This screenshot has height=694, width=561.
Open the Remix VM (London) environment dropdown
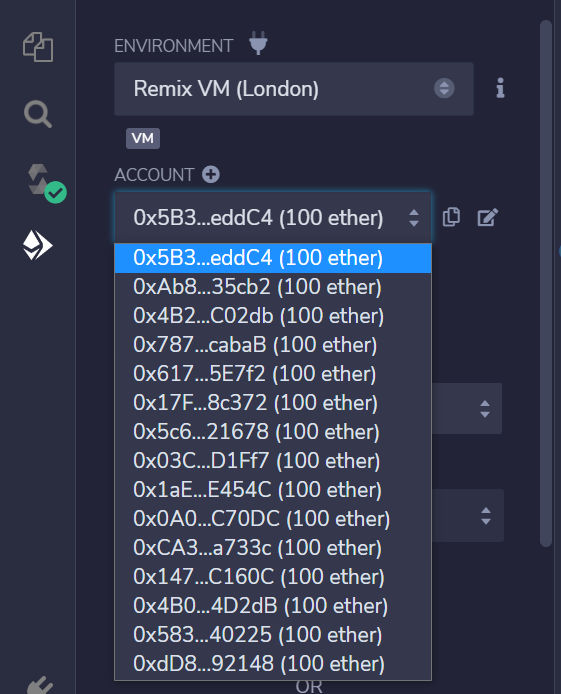pos(294,89)
